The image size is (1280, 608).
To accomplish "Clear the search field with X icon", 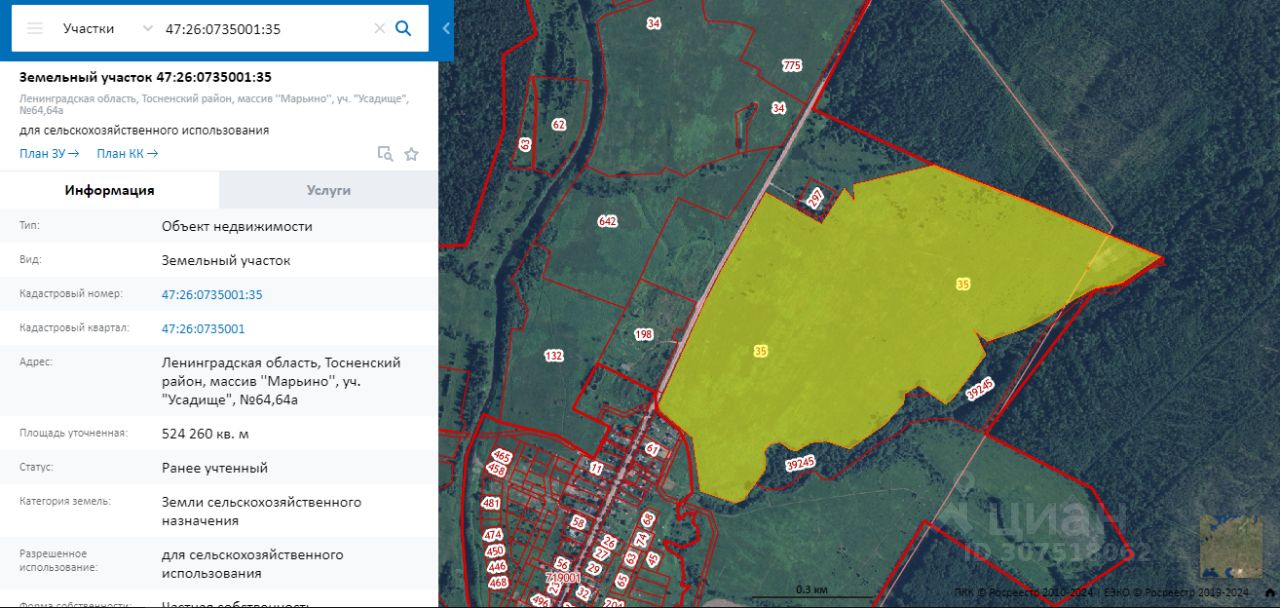I will 379,28.
